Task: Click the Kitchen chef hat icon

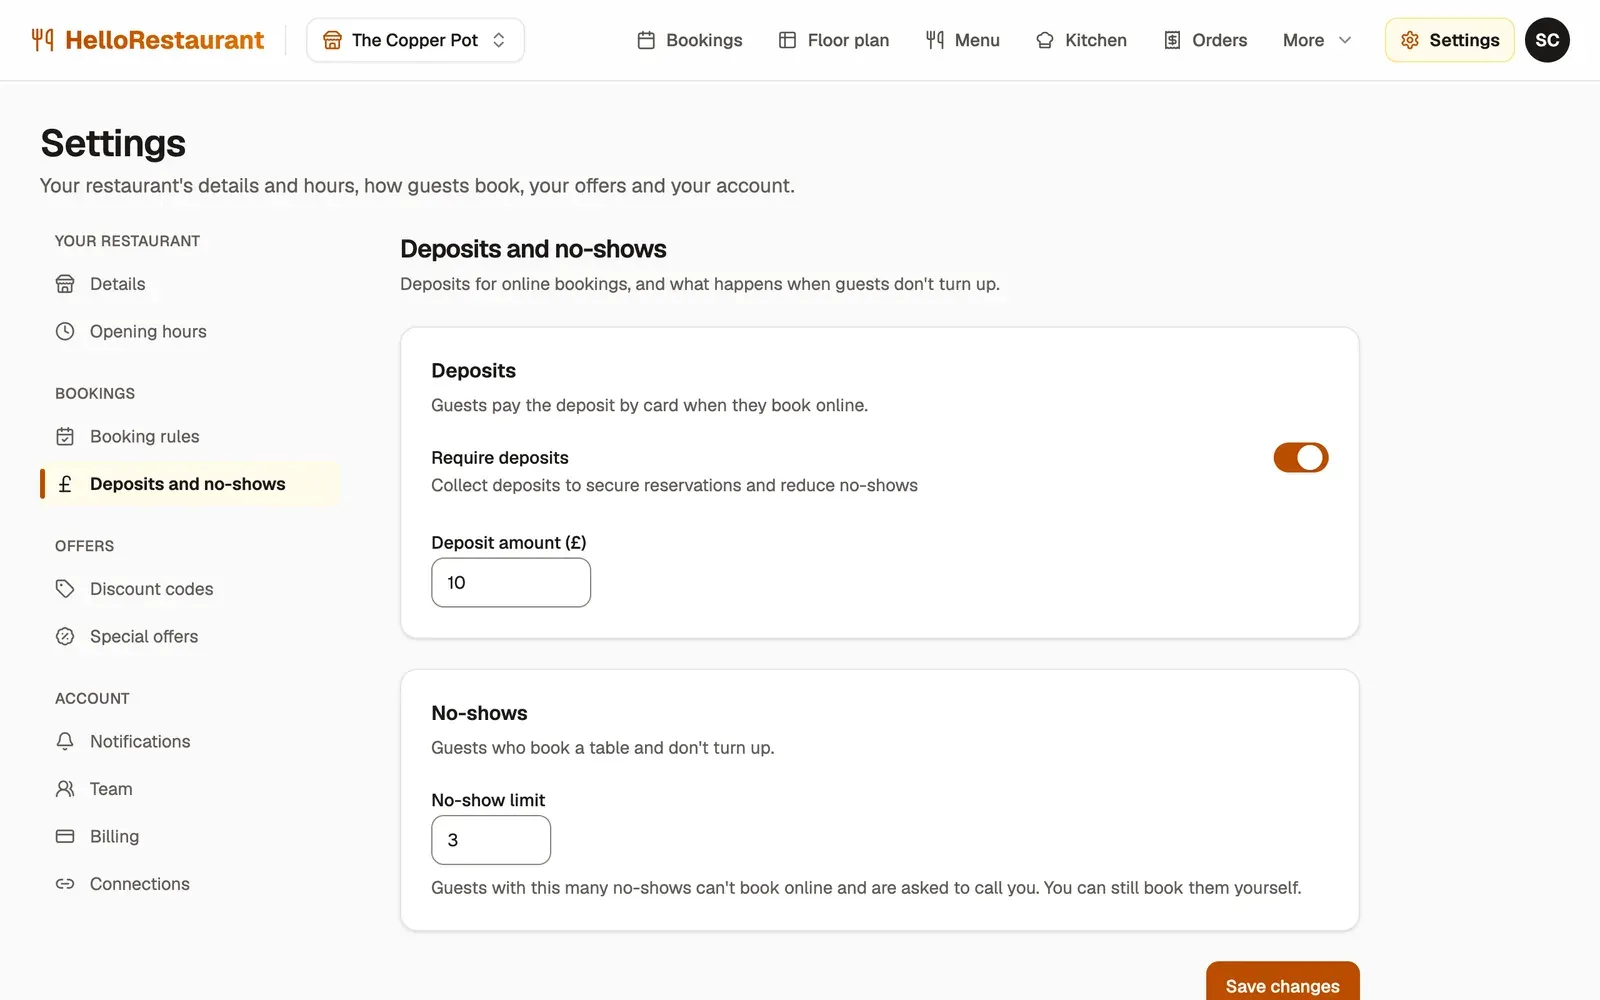Action: 1045,40
